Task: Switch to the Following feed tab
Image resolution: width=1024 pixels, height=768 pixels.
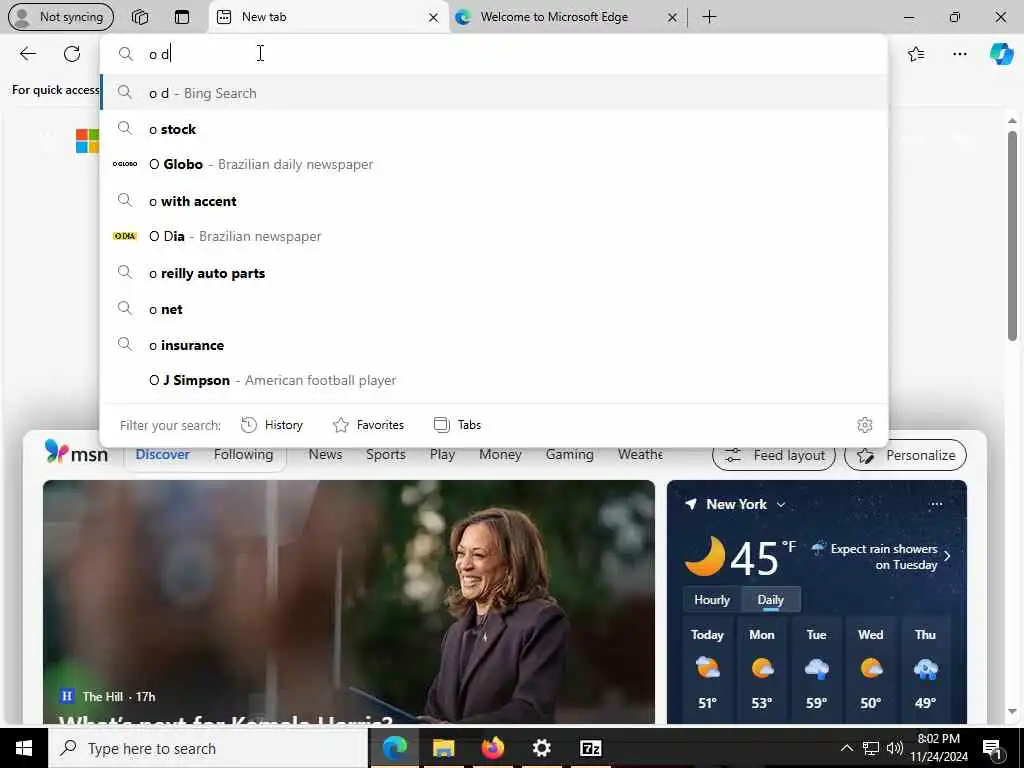Action: click(244, 455)
